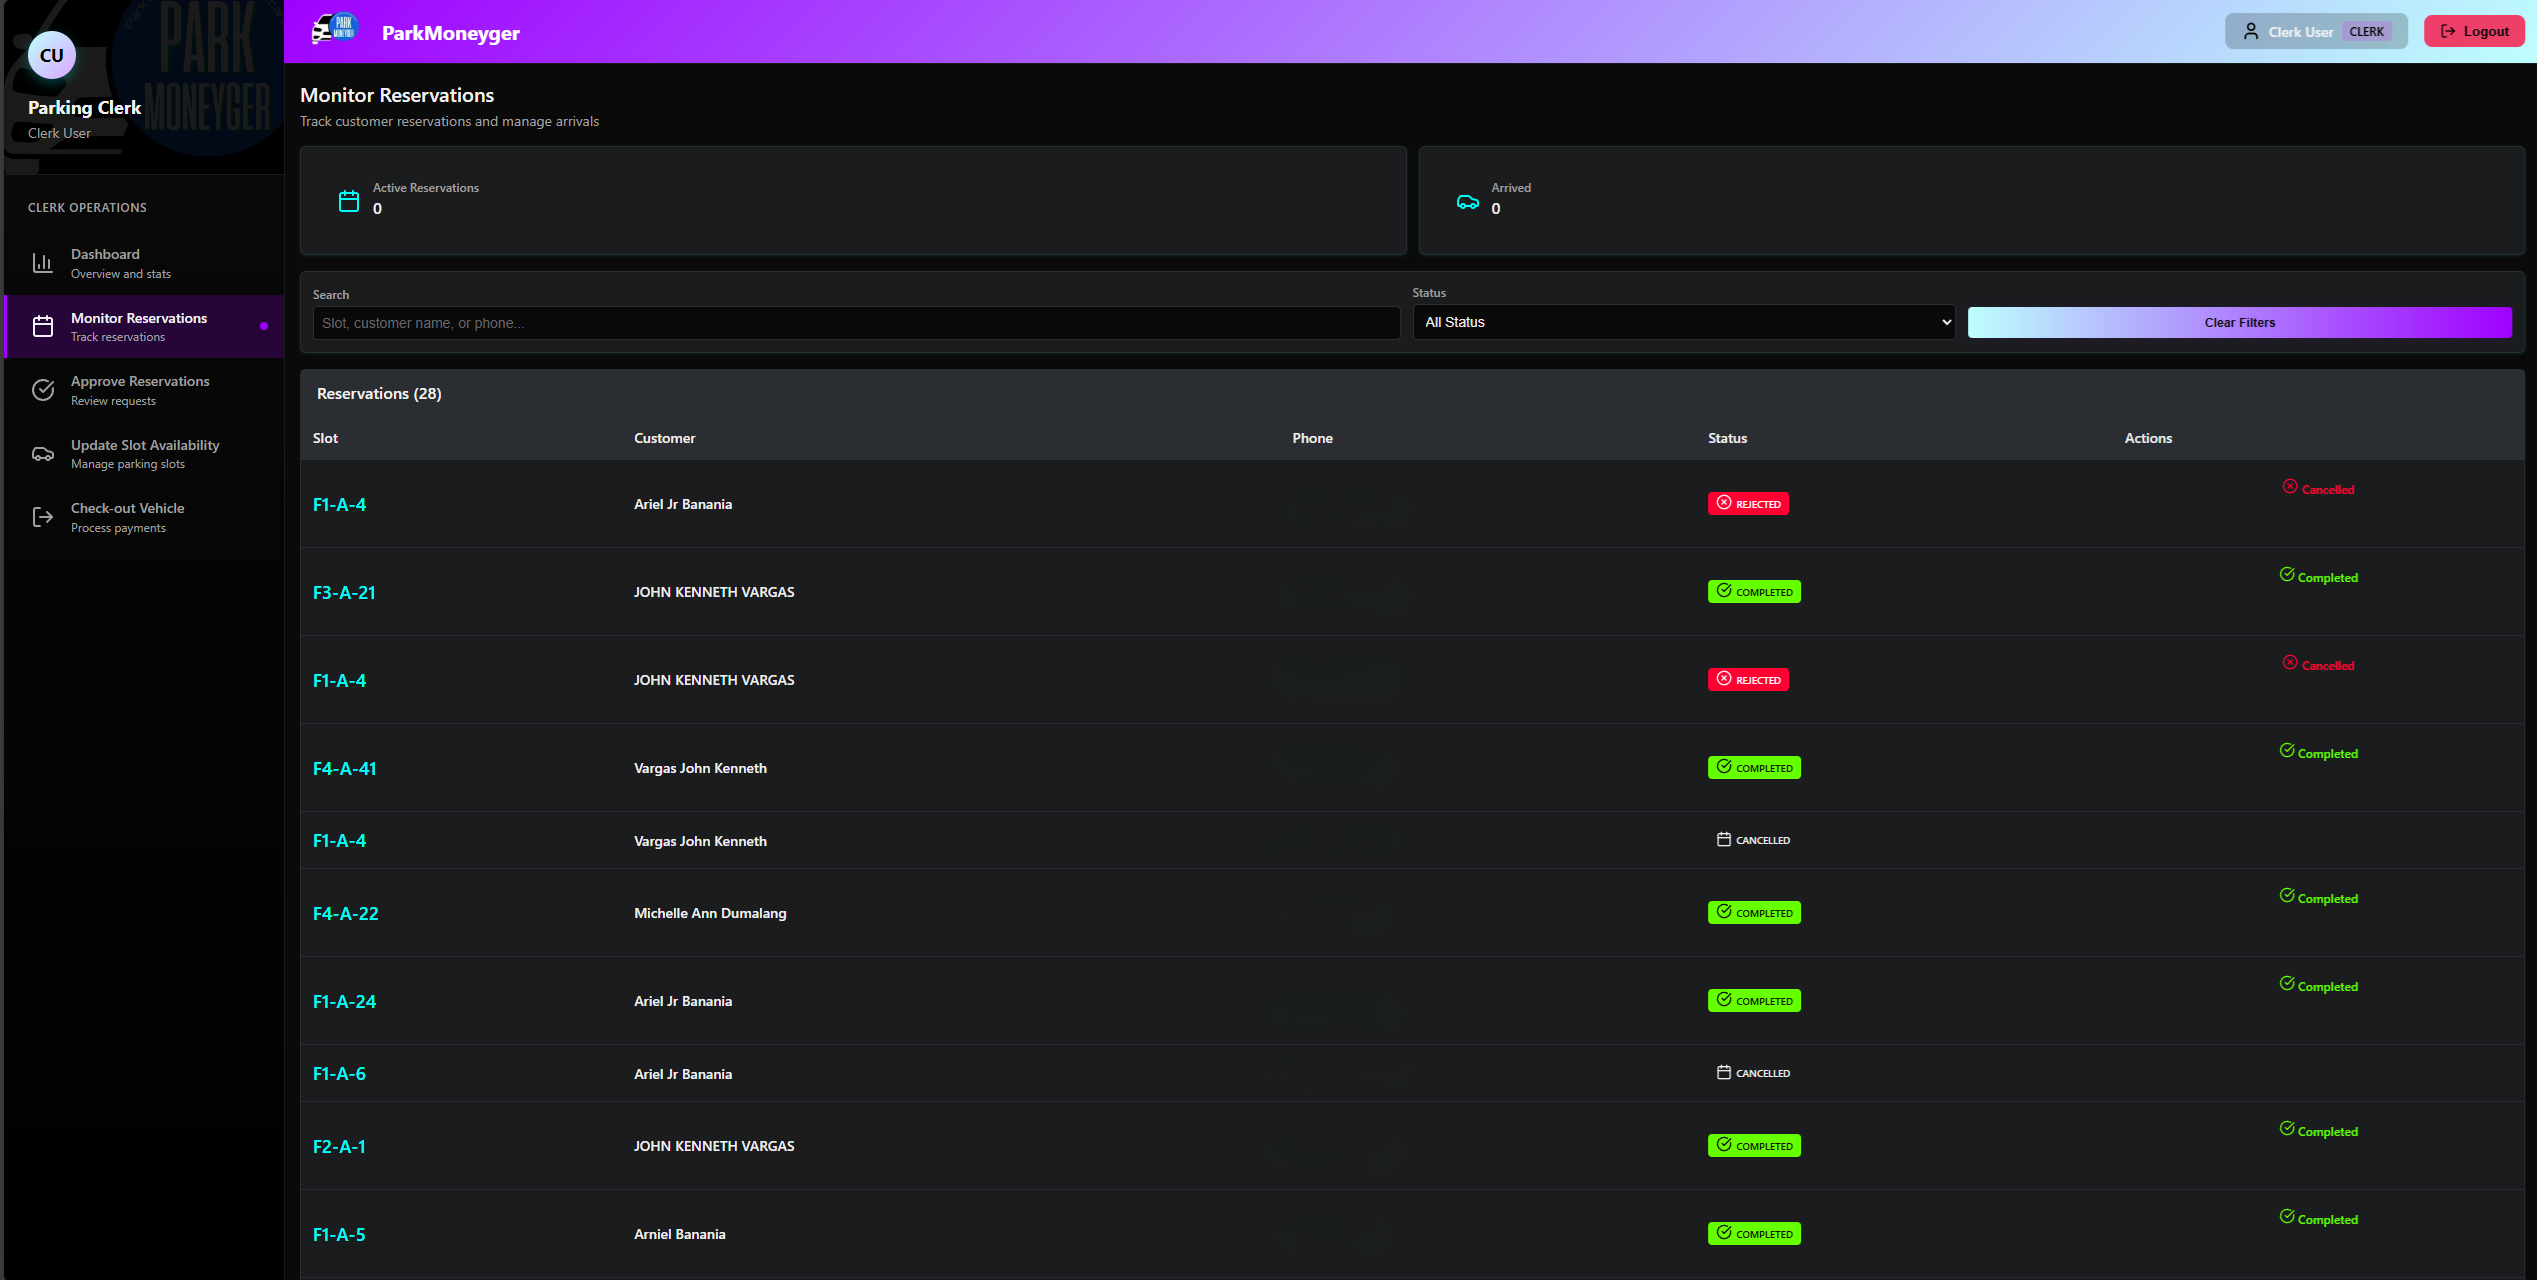Click the CLERK role badge
Image resolution: width=2537 pixels, height=1280 pixels.
pos(2366,31)
